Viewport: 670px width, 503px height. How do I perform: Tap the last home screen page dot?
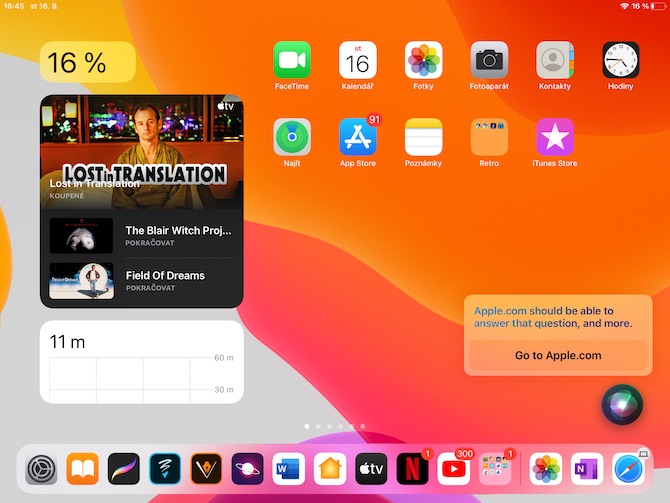pos(363,426)
